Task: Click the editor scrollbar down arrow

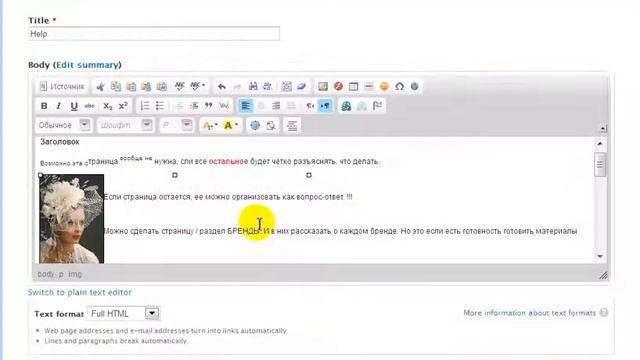Action: pyautogui.click(x=600, y=256)
